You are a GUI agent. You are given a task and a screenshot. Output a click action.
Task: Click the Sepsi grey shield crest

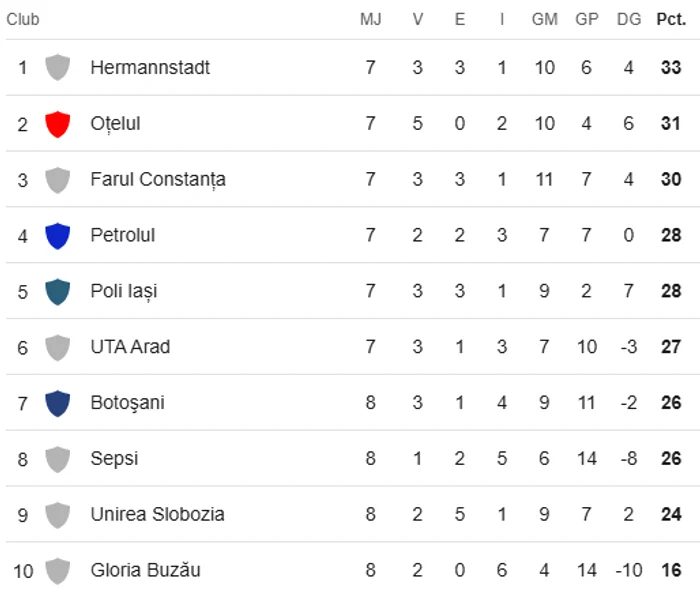coord(58,459)
